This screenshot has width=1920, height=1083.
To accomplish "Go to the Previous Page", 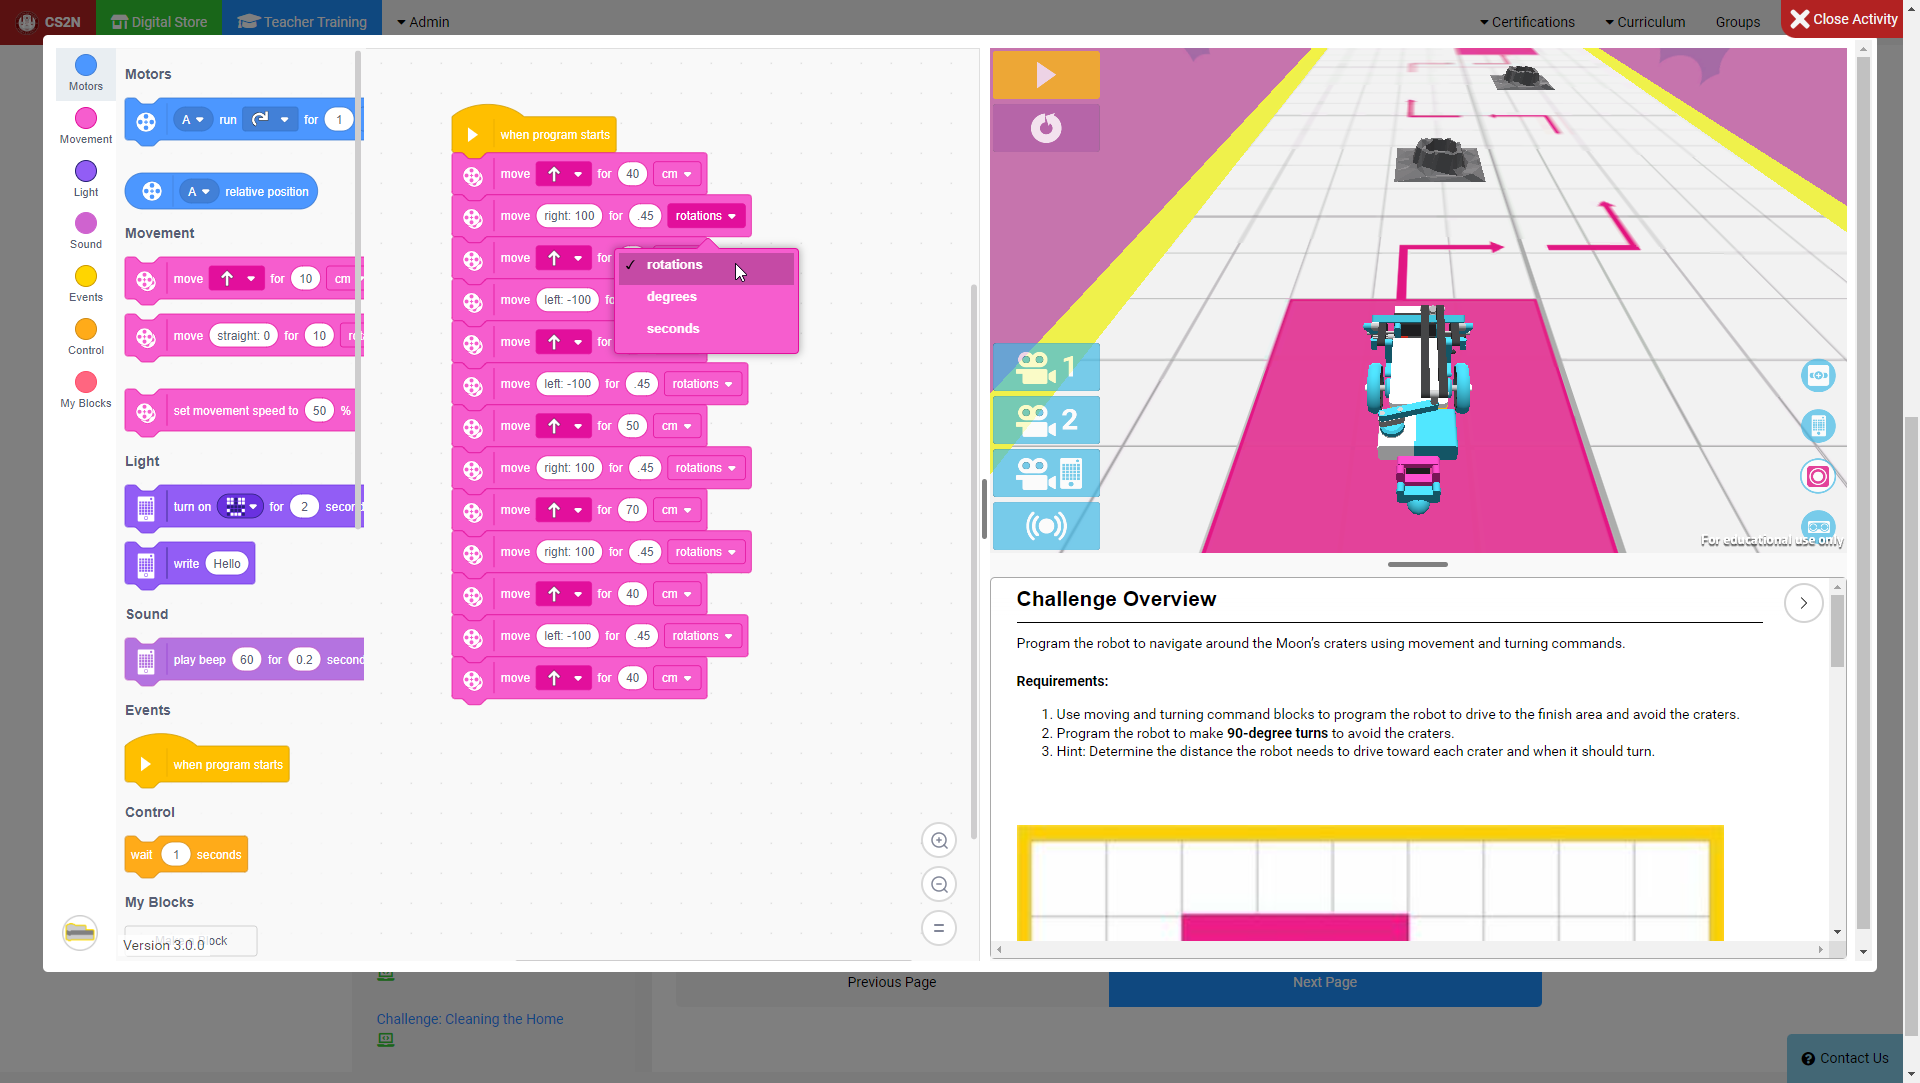I will click(892, 983).
